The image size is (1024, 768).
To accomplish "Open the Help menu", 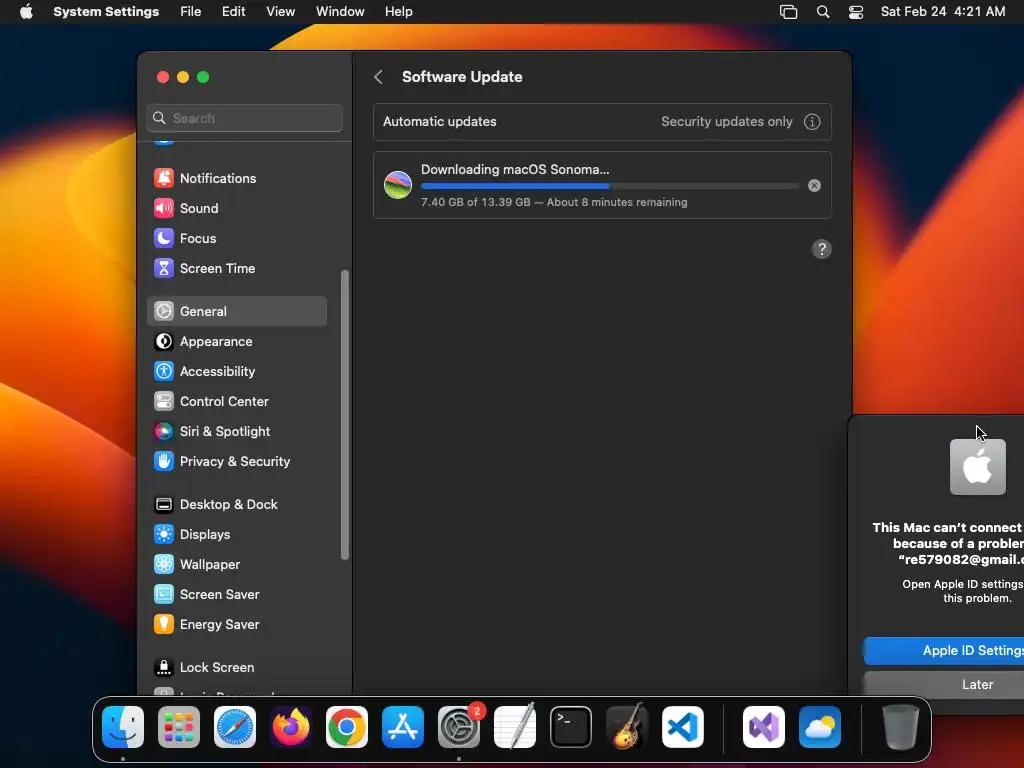I will 398,12.
